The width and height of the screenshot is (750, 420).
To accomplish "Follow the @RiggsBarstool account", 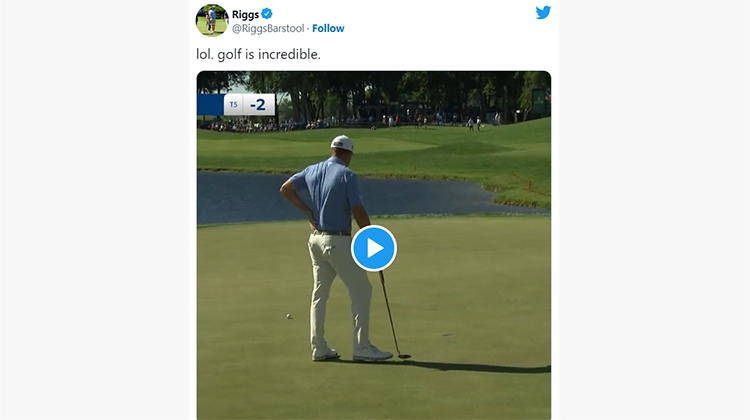I will [328, 28].
